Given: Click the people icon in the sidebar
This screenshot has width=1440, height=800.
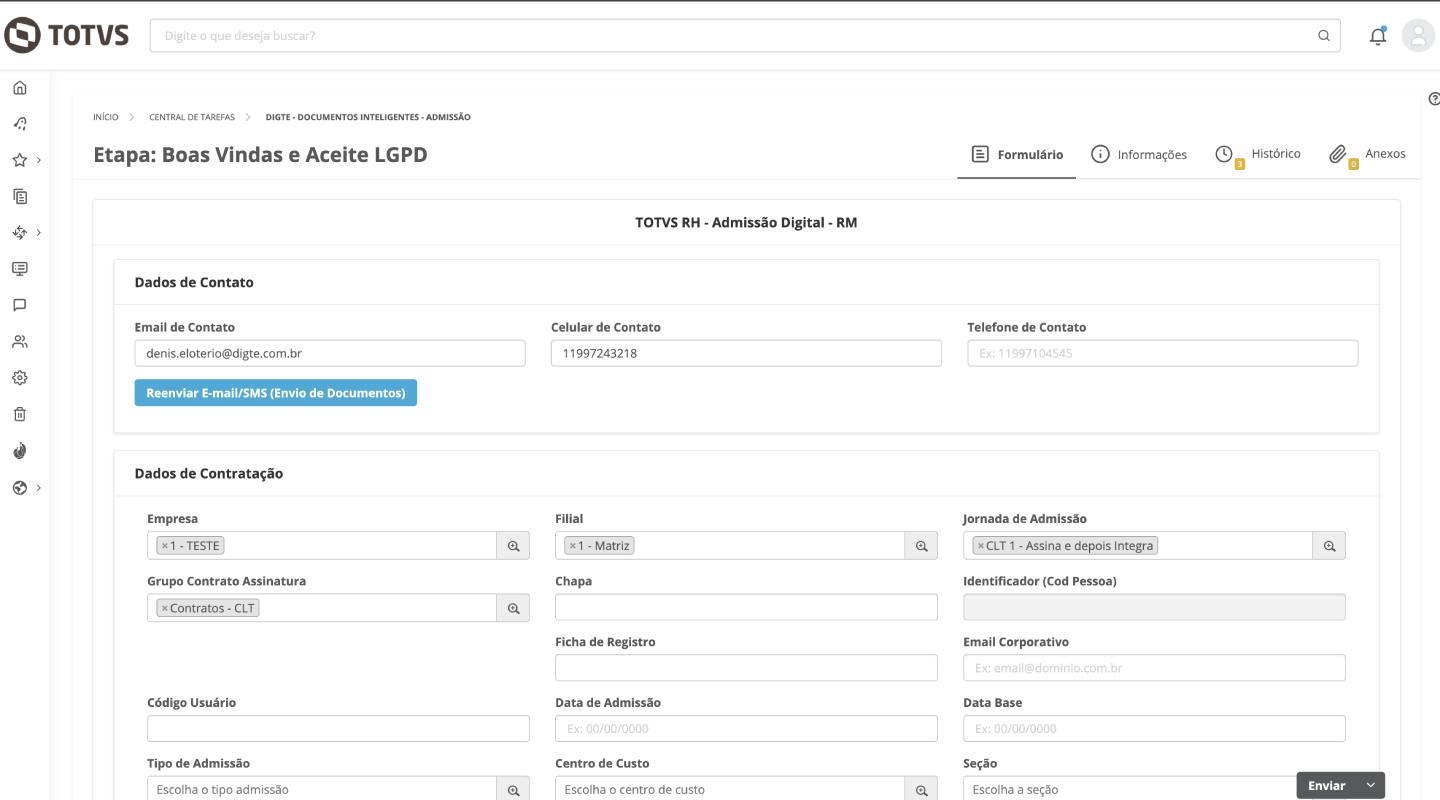Looking at the screenshot, I should [19, 342].
